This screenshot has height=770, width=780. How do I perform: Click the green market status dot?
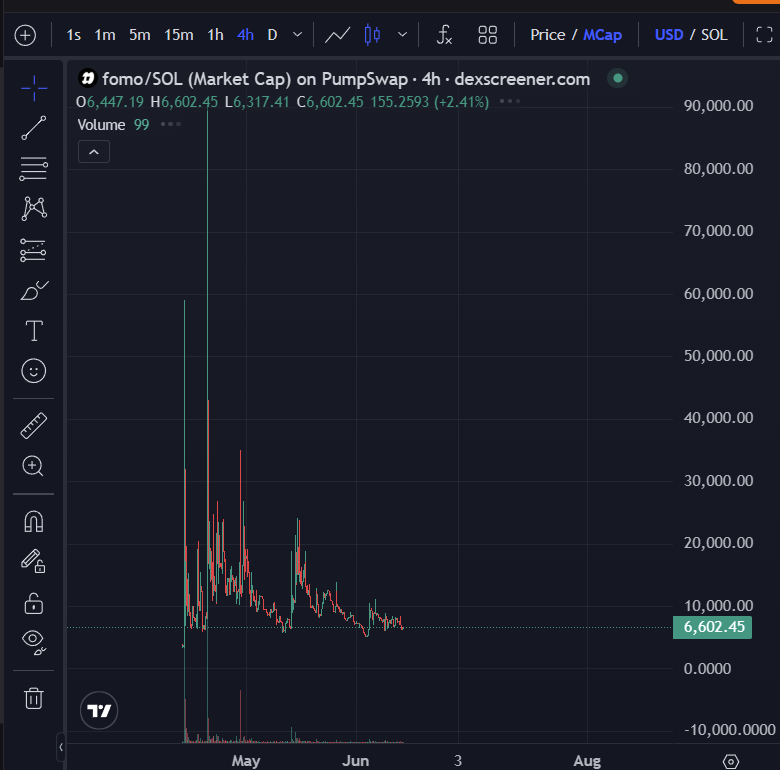(x=618, y=78)
